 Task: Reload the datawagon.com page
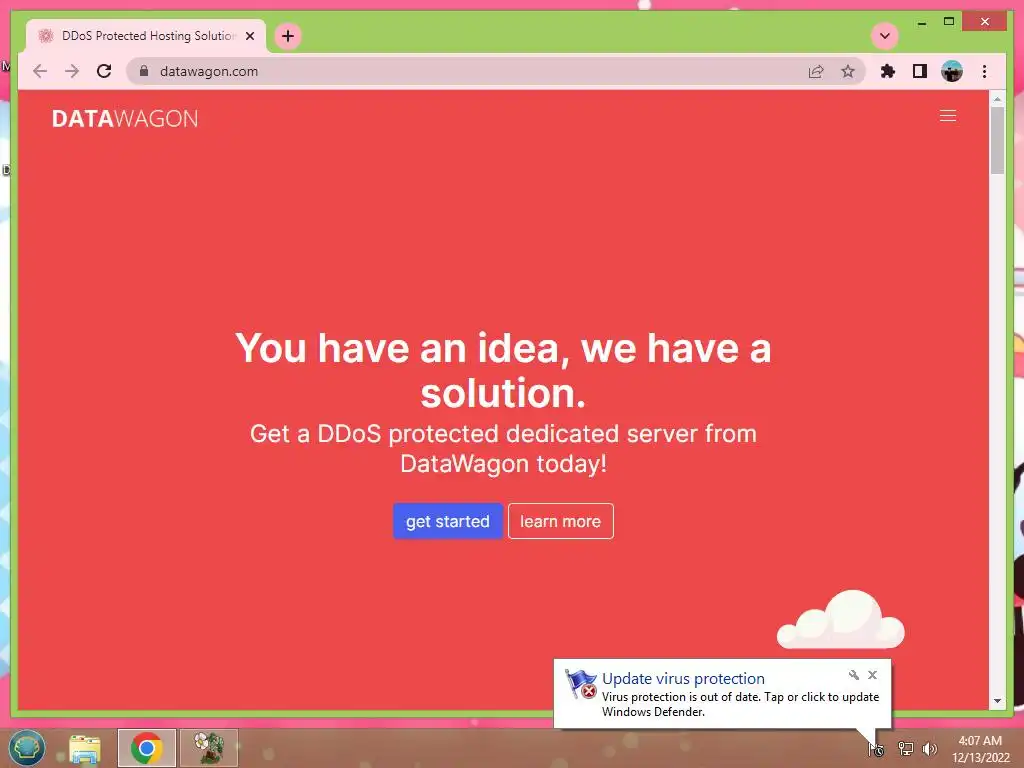(104, 71)
